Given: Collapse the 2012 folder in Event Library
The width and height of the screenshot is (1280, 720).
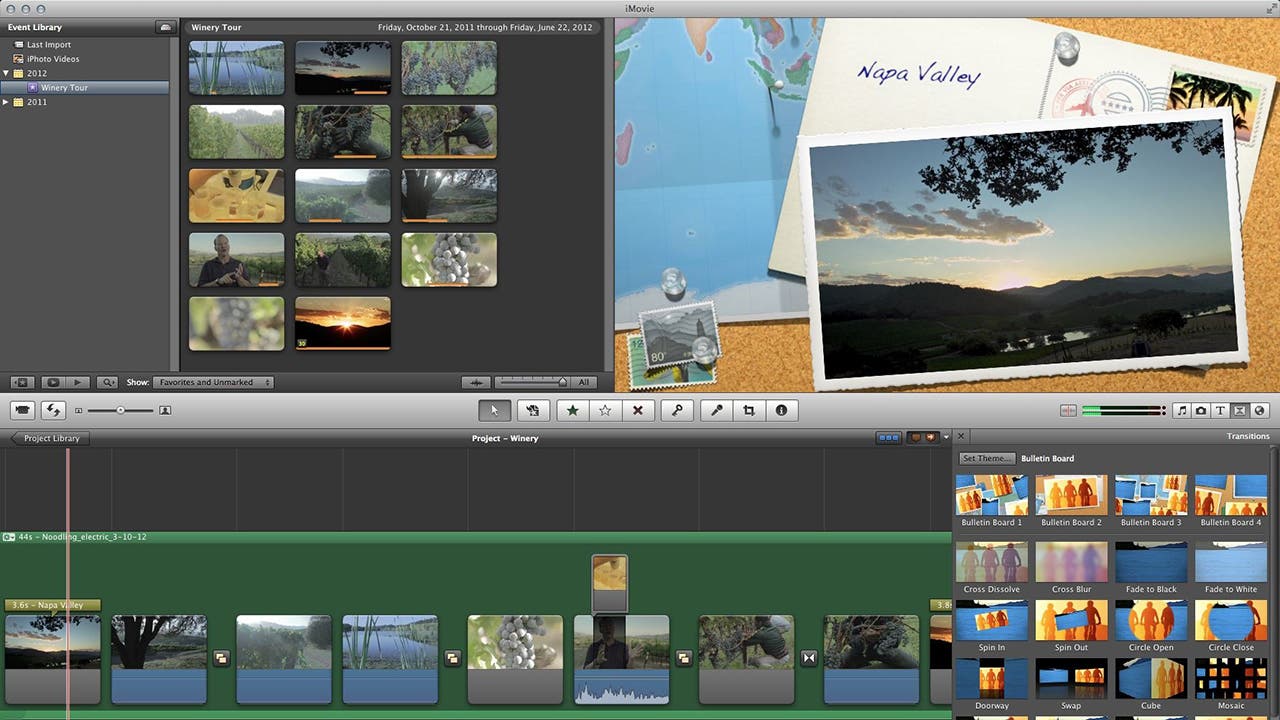Looking at the screenshot, I should click(7, 73).
